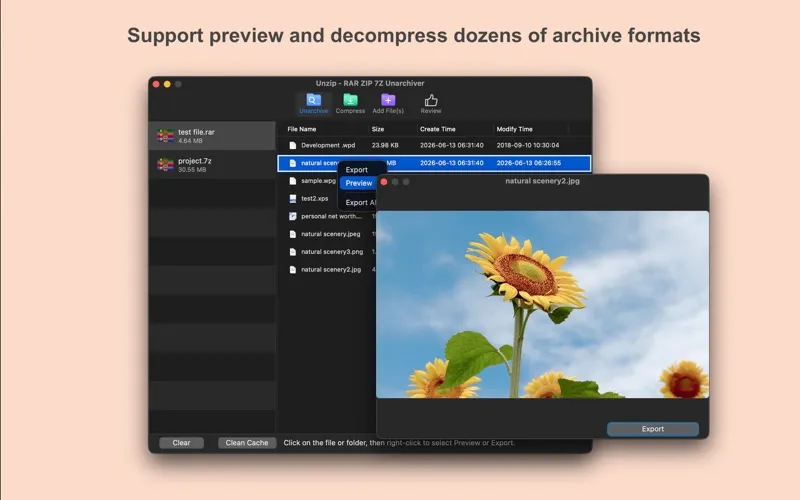Click the test file.rar archive icon

[165, 136]
